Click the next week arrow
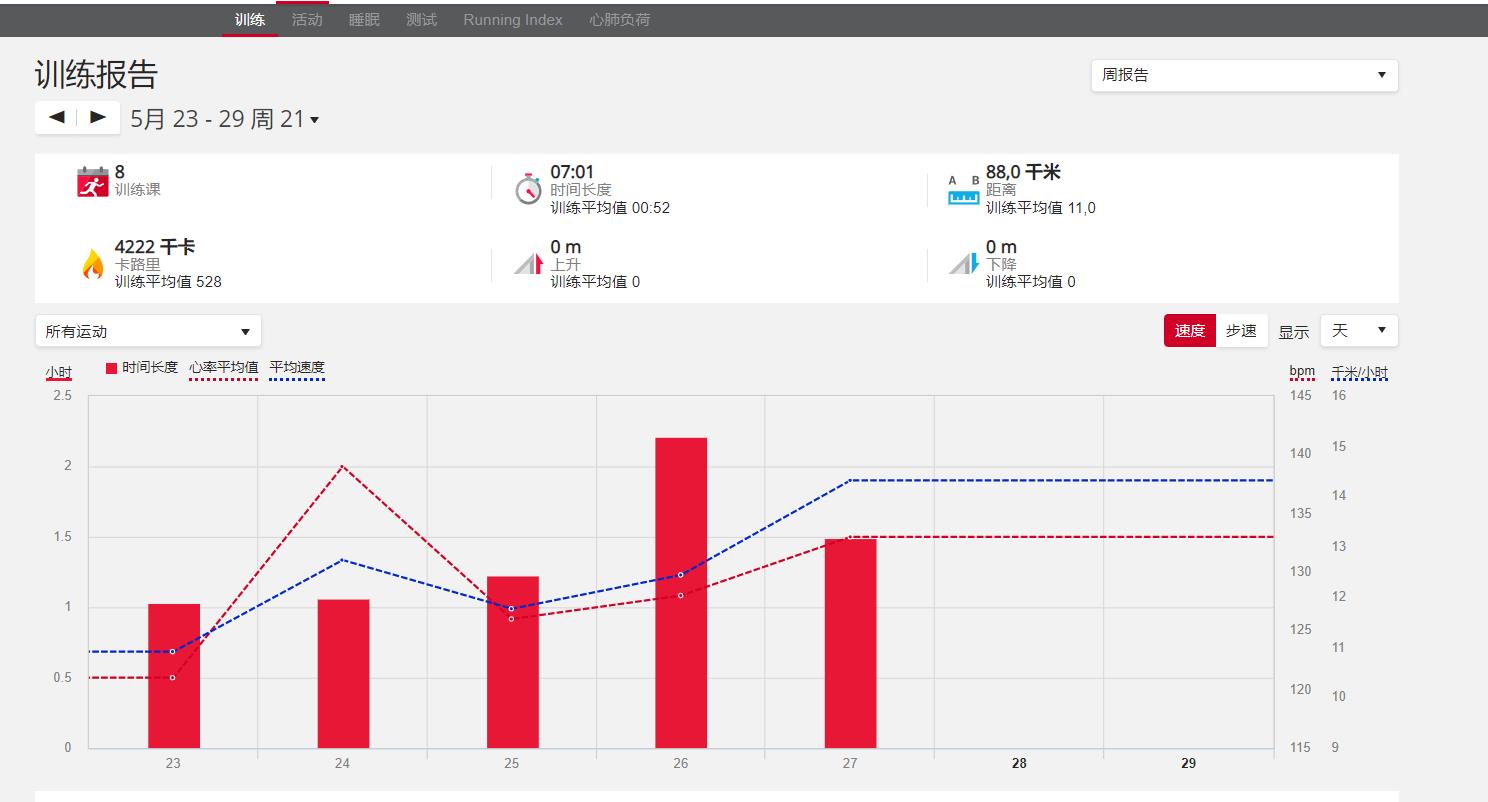Image resolution: width=1488 pixels, height=802 pixels. pyautogui.click(x=96, y=117)
